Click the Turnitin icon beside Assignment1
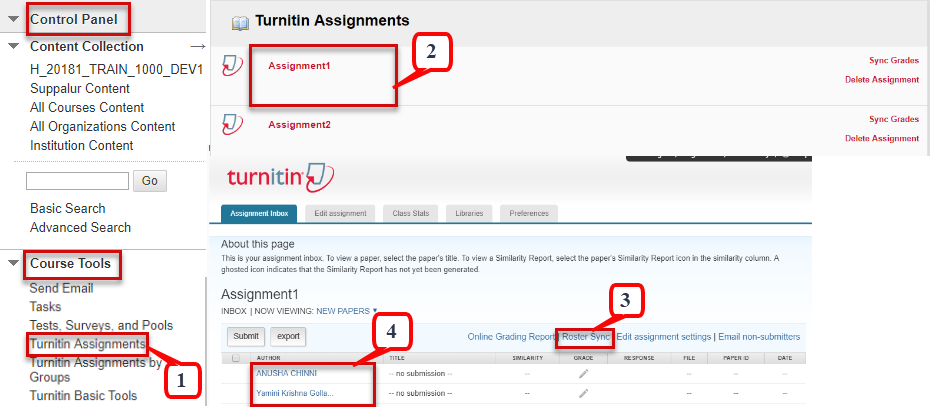Screen dimensions: 930x407 click(231, 67)
